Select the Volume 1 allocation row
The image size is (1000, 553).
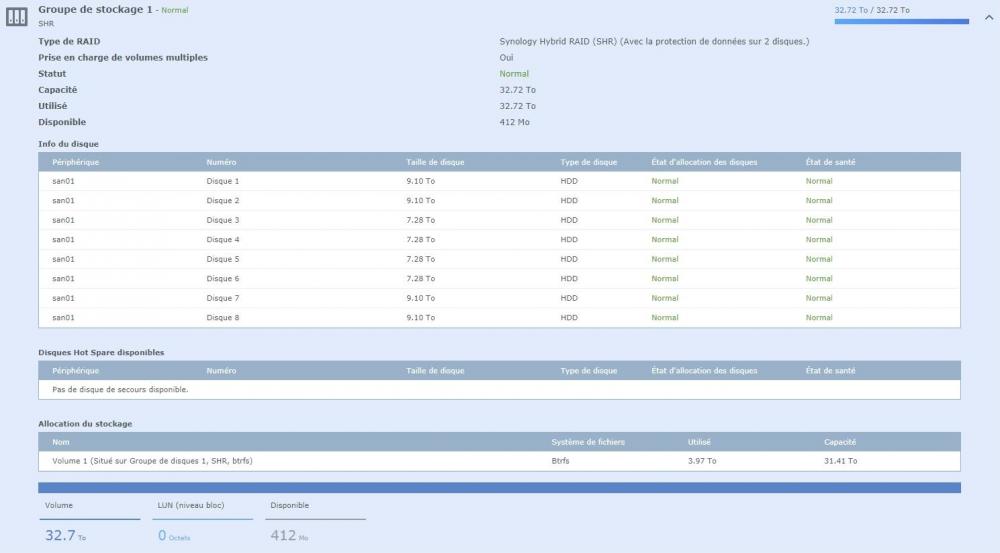pos(498,461)
